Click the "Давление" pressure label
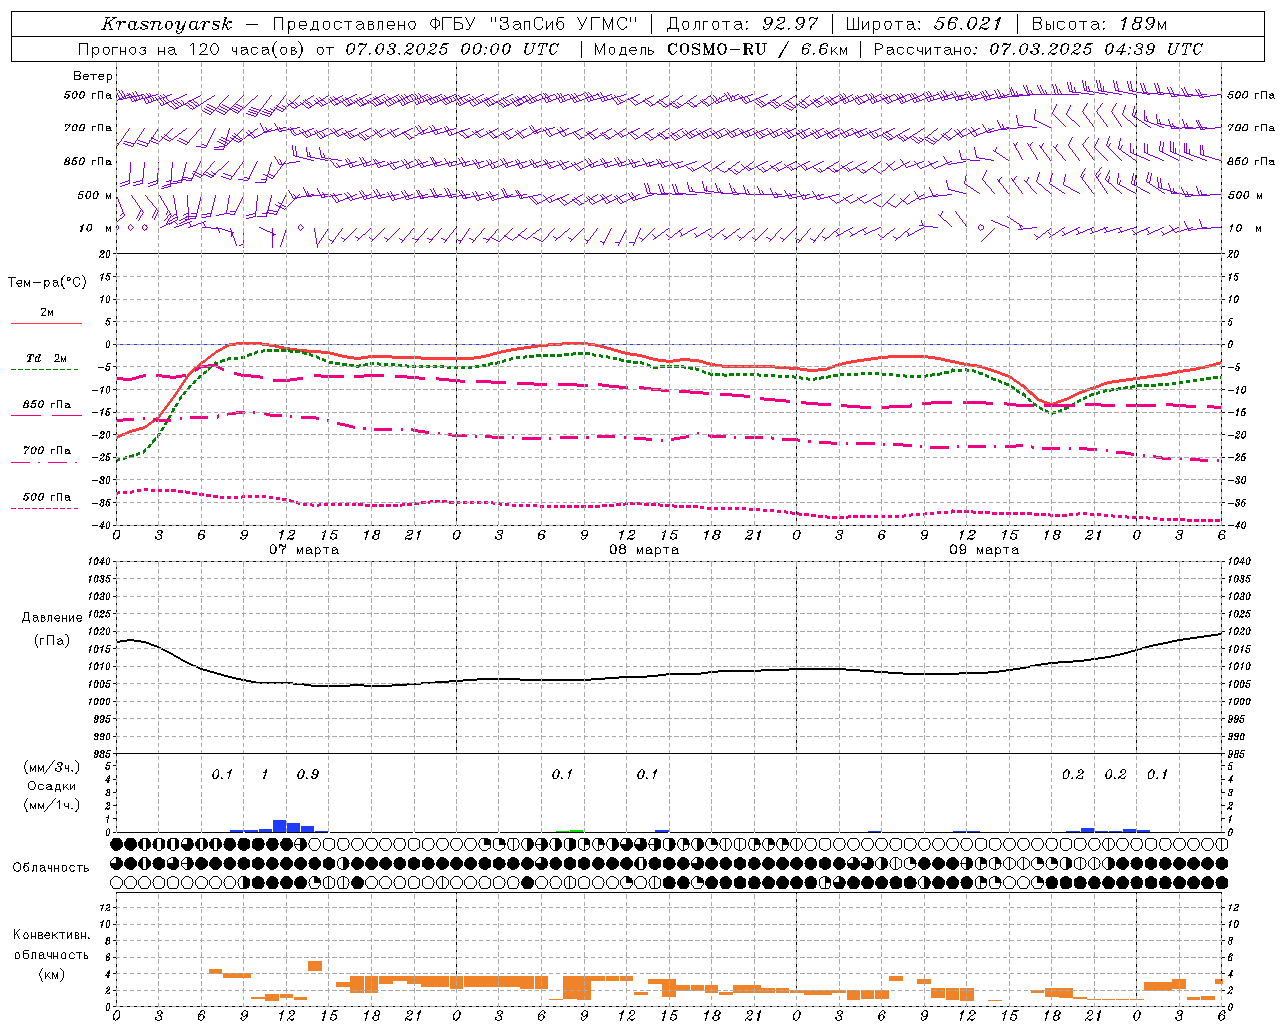 [x=52, y=618]
